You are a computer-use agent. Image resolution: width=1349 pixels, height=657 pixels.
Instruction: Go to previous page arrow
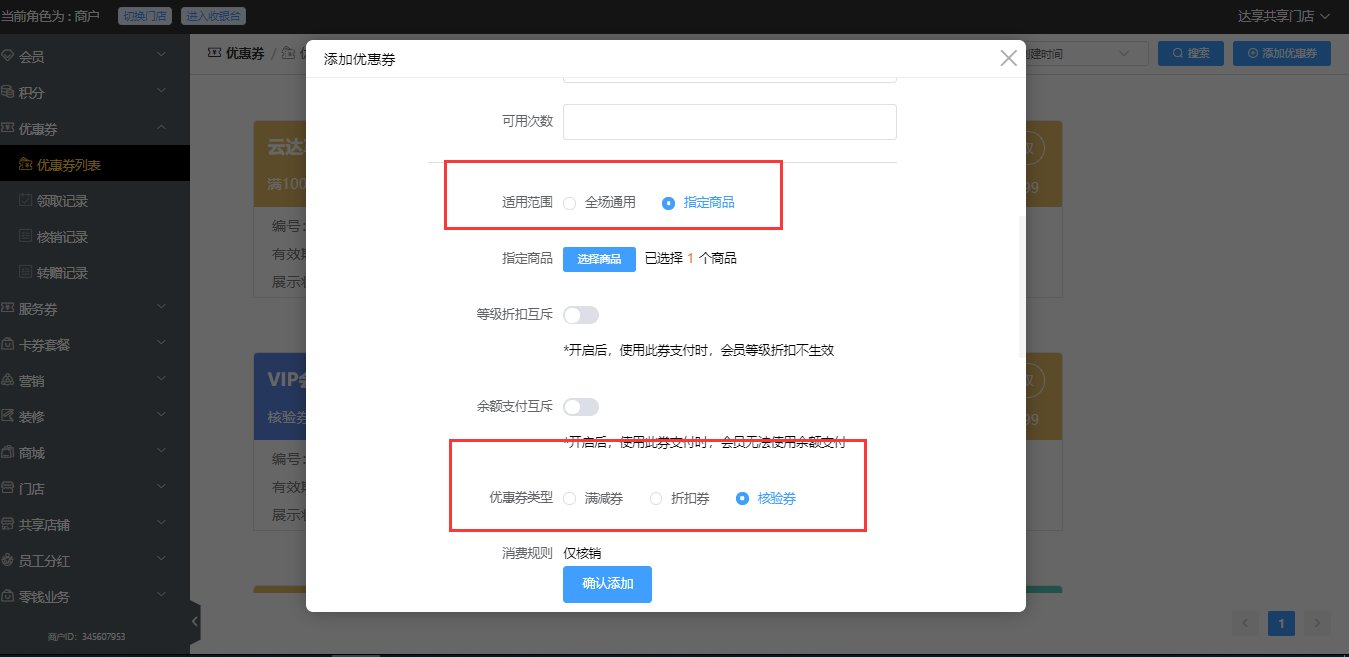click(x=1246, y=623)
